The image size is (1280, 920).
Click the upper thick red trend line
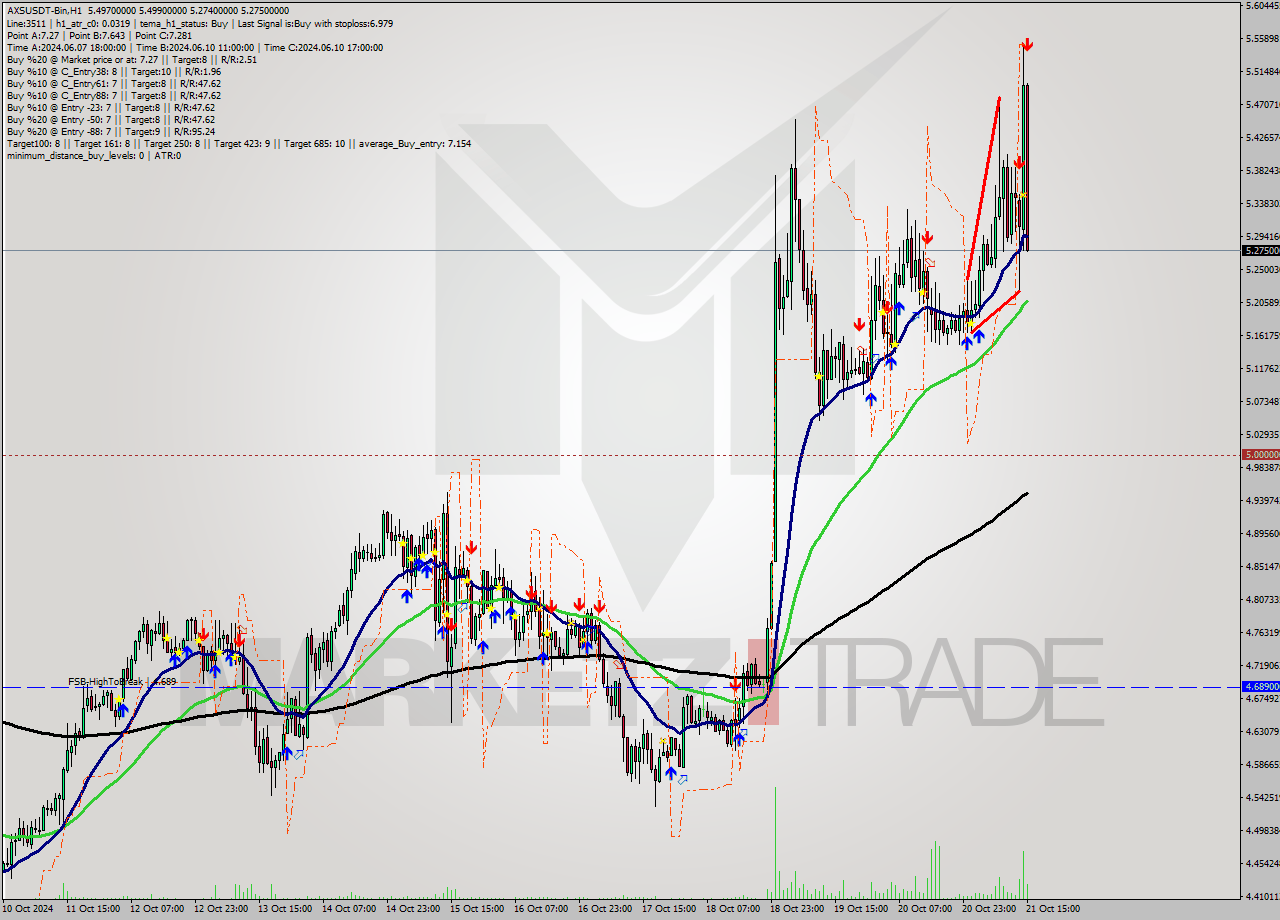983,188
